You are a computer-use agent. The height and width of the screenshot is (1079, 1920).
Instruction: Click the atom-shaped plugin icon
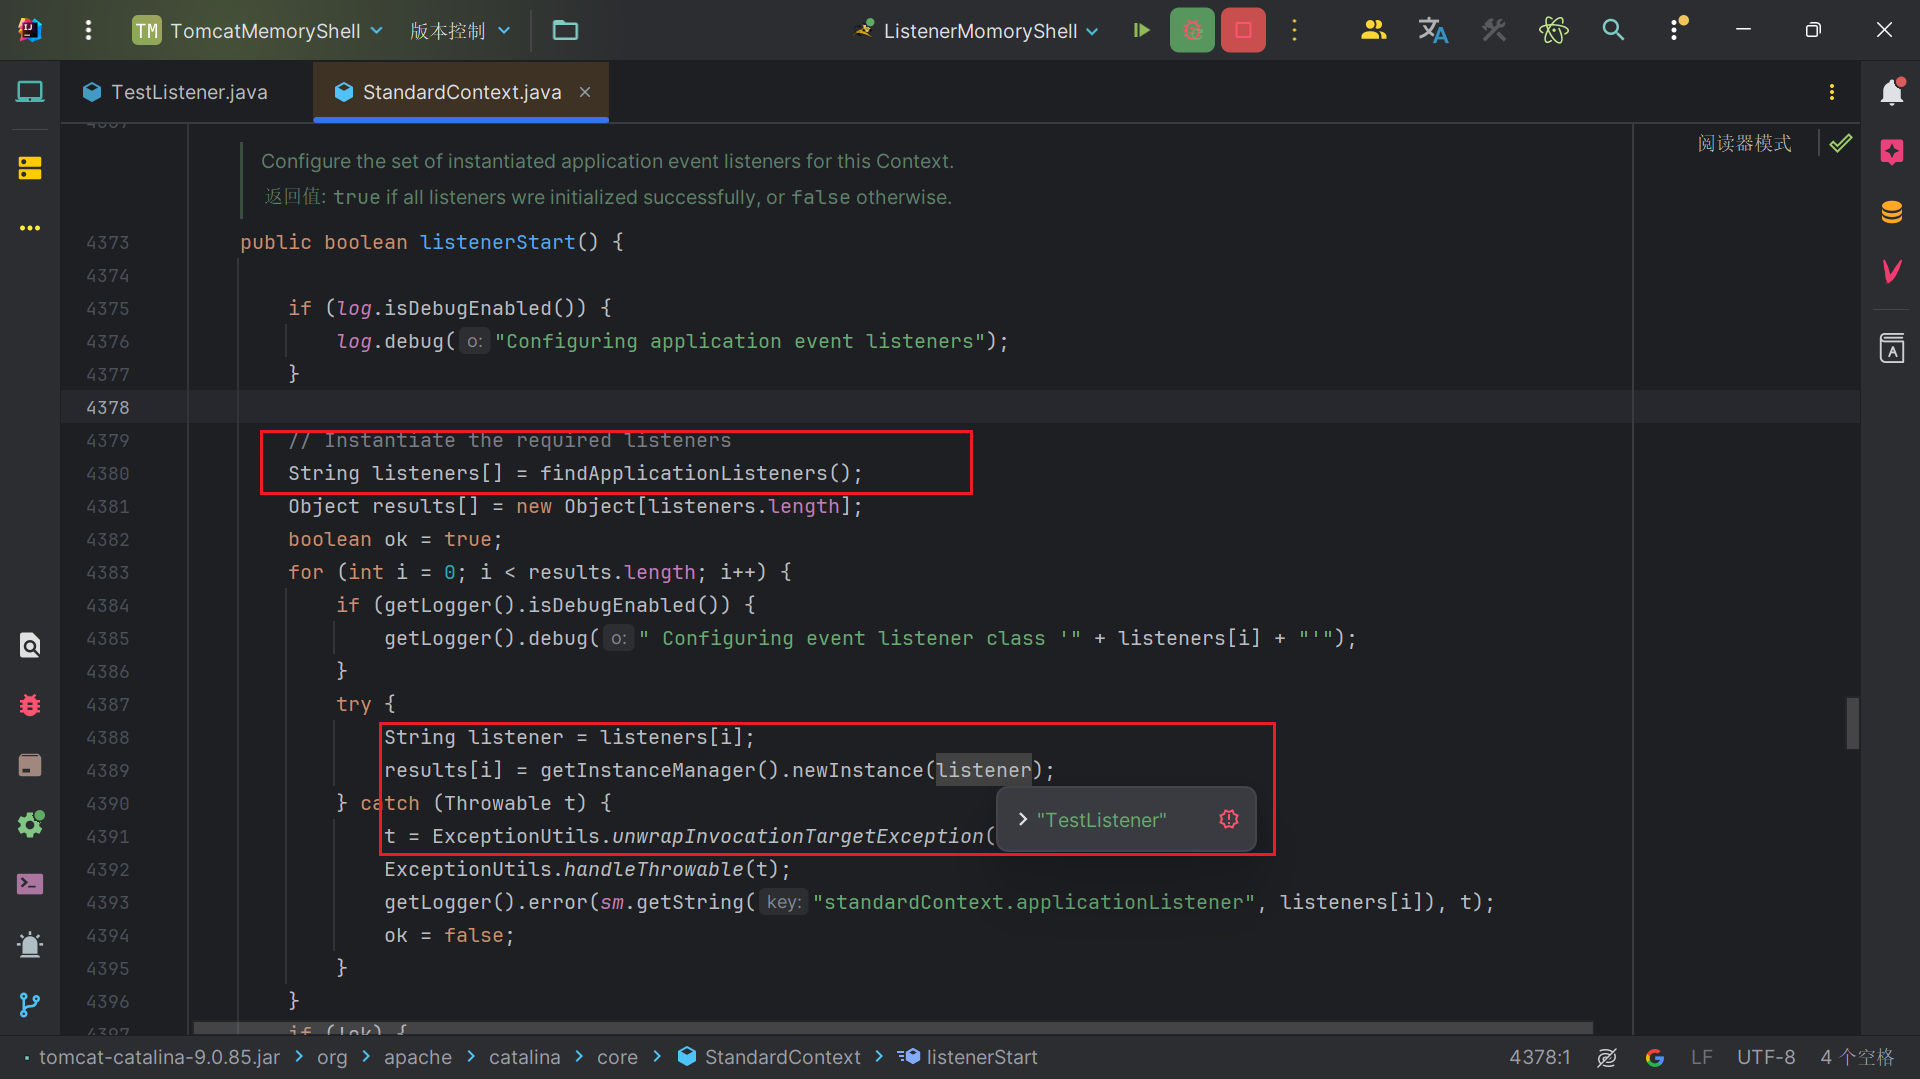1554,30
